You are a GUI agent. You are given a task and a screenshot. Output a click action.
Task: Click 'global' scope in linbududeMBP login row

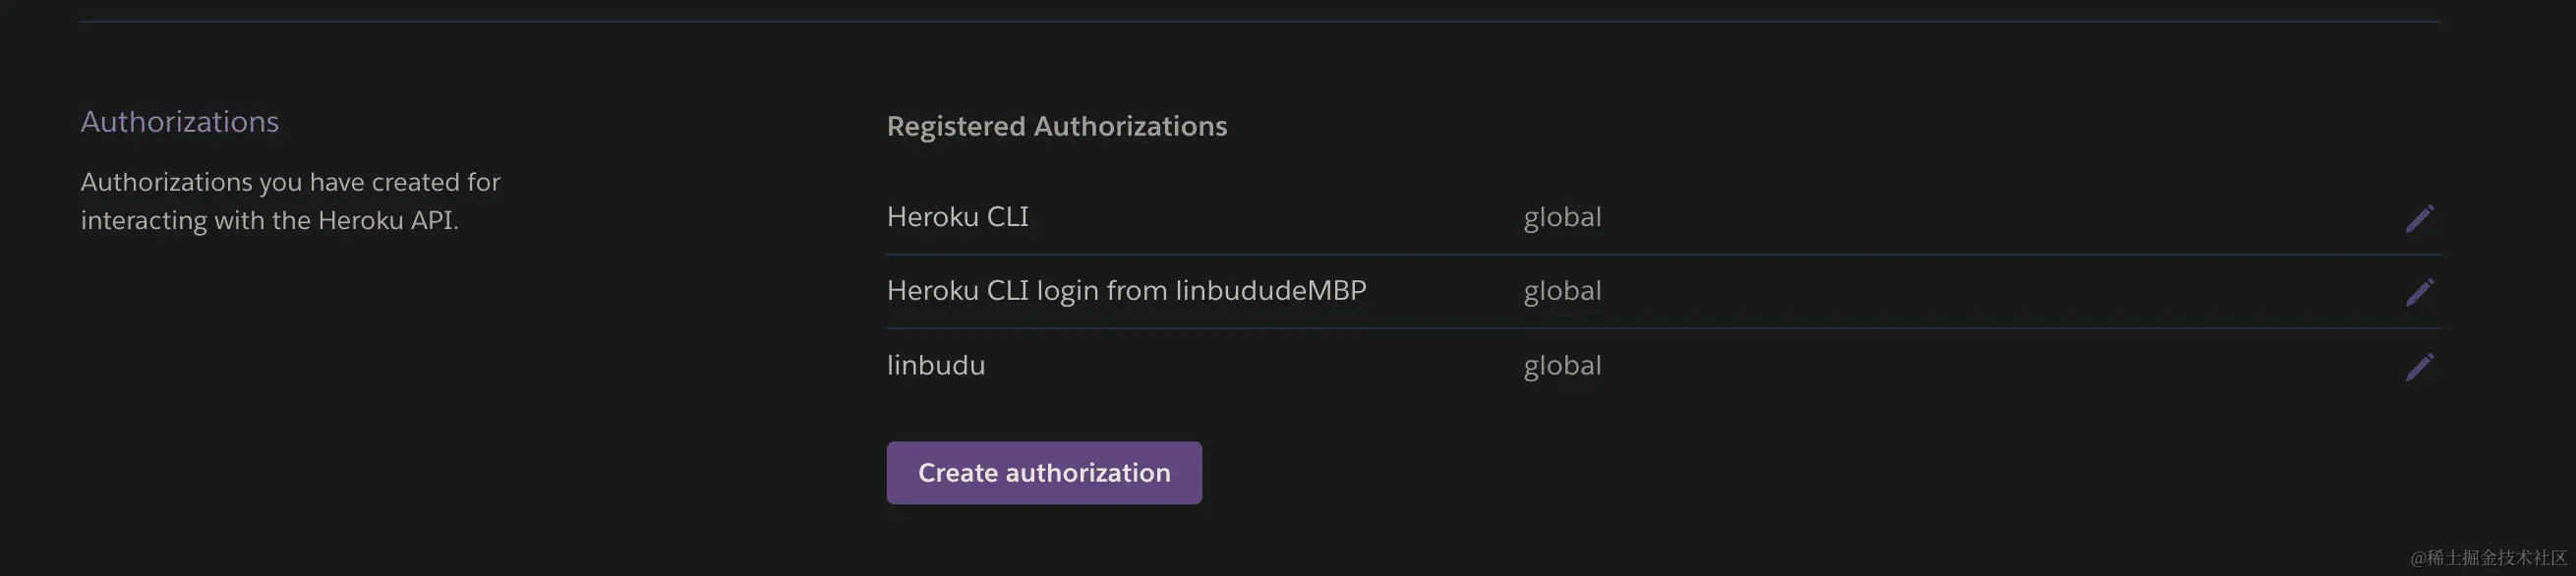tap(1562, 291)
